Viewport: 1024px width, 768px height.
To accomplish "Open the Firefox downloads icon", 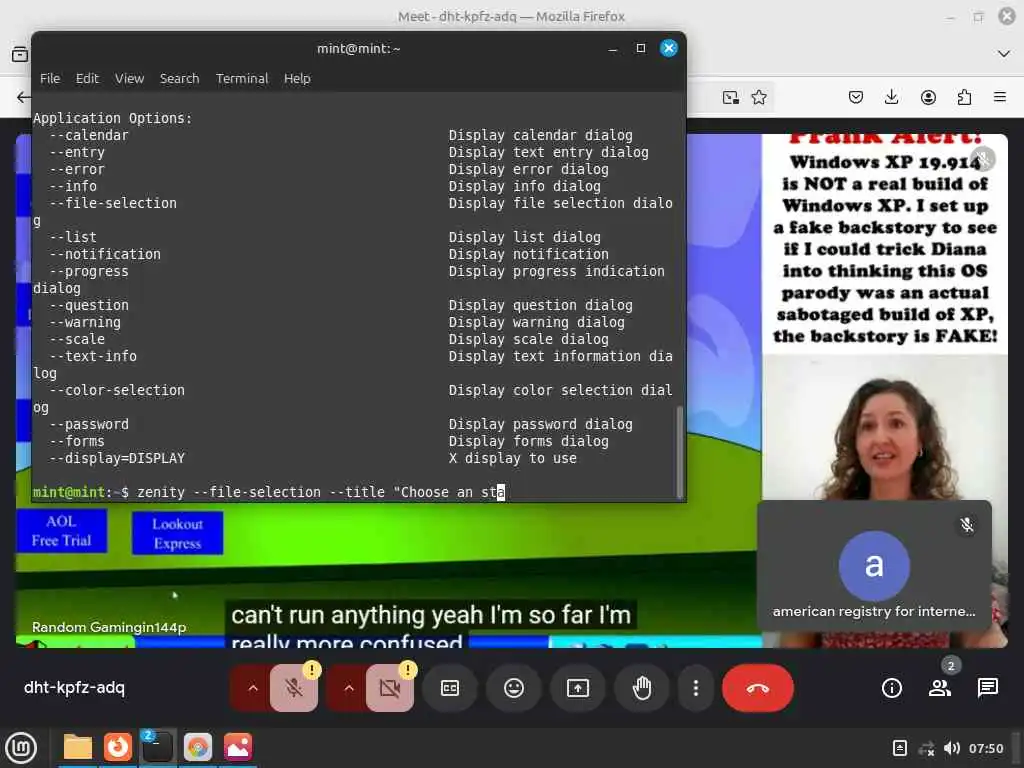I will [891, 97].
